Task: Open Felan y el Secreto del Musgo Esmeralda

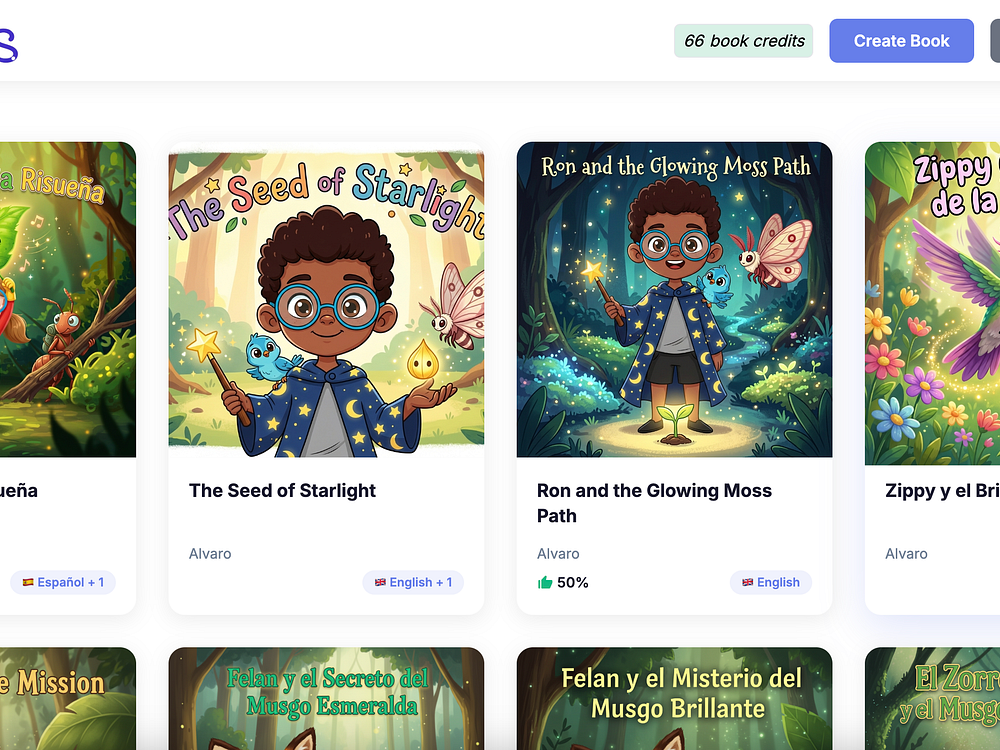Action: [326, 698]
